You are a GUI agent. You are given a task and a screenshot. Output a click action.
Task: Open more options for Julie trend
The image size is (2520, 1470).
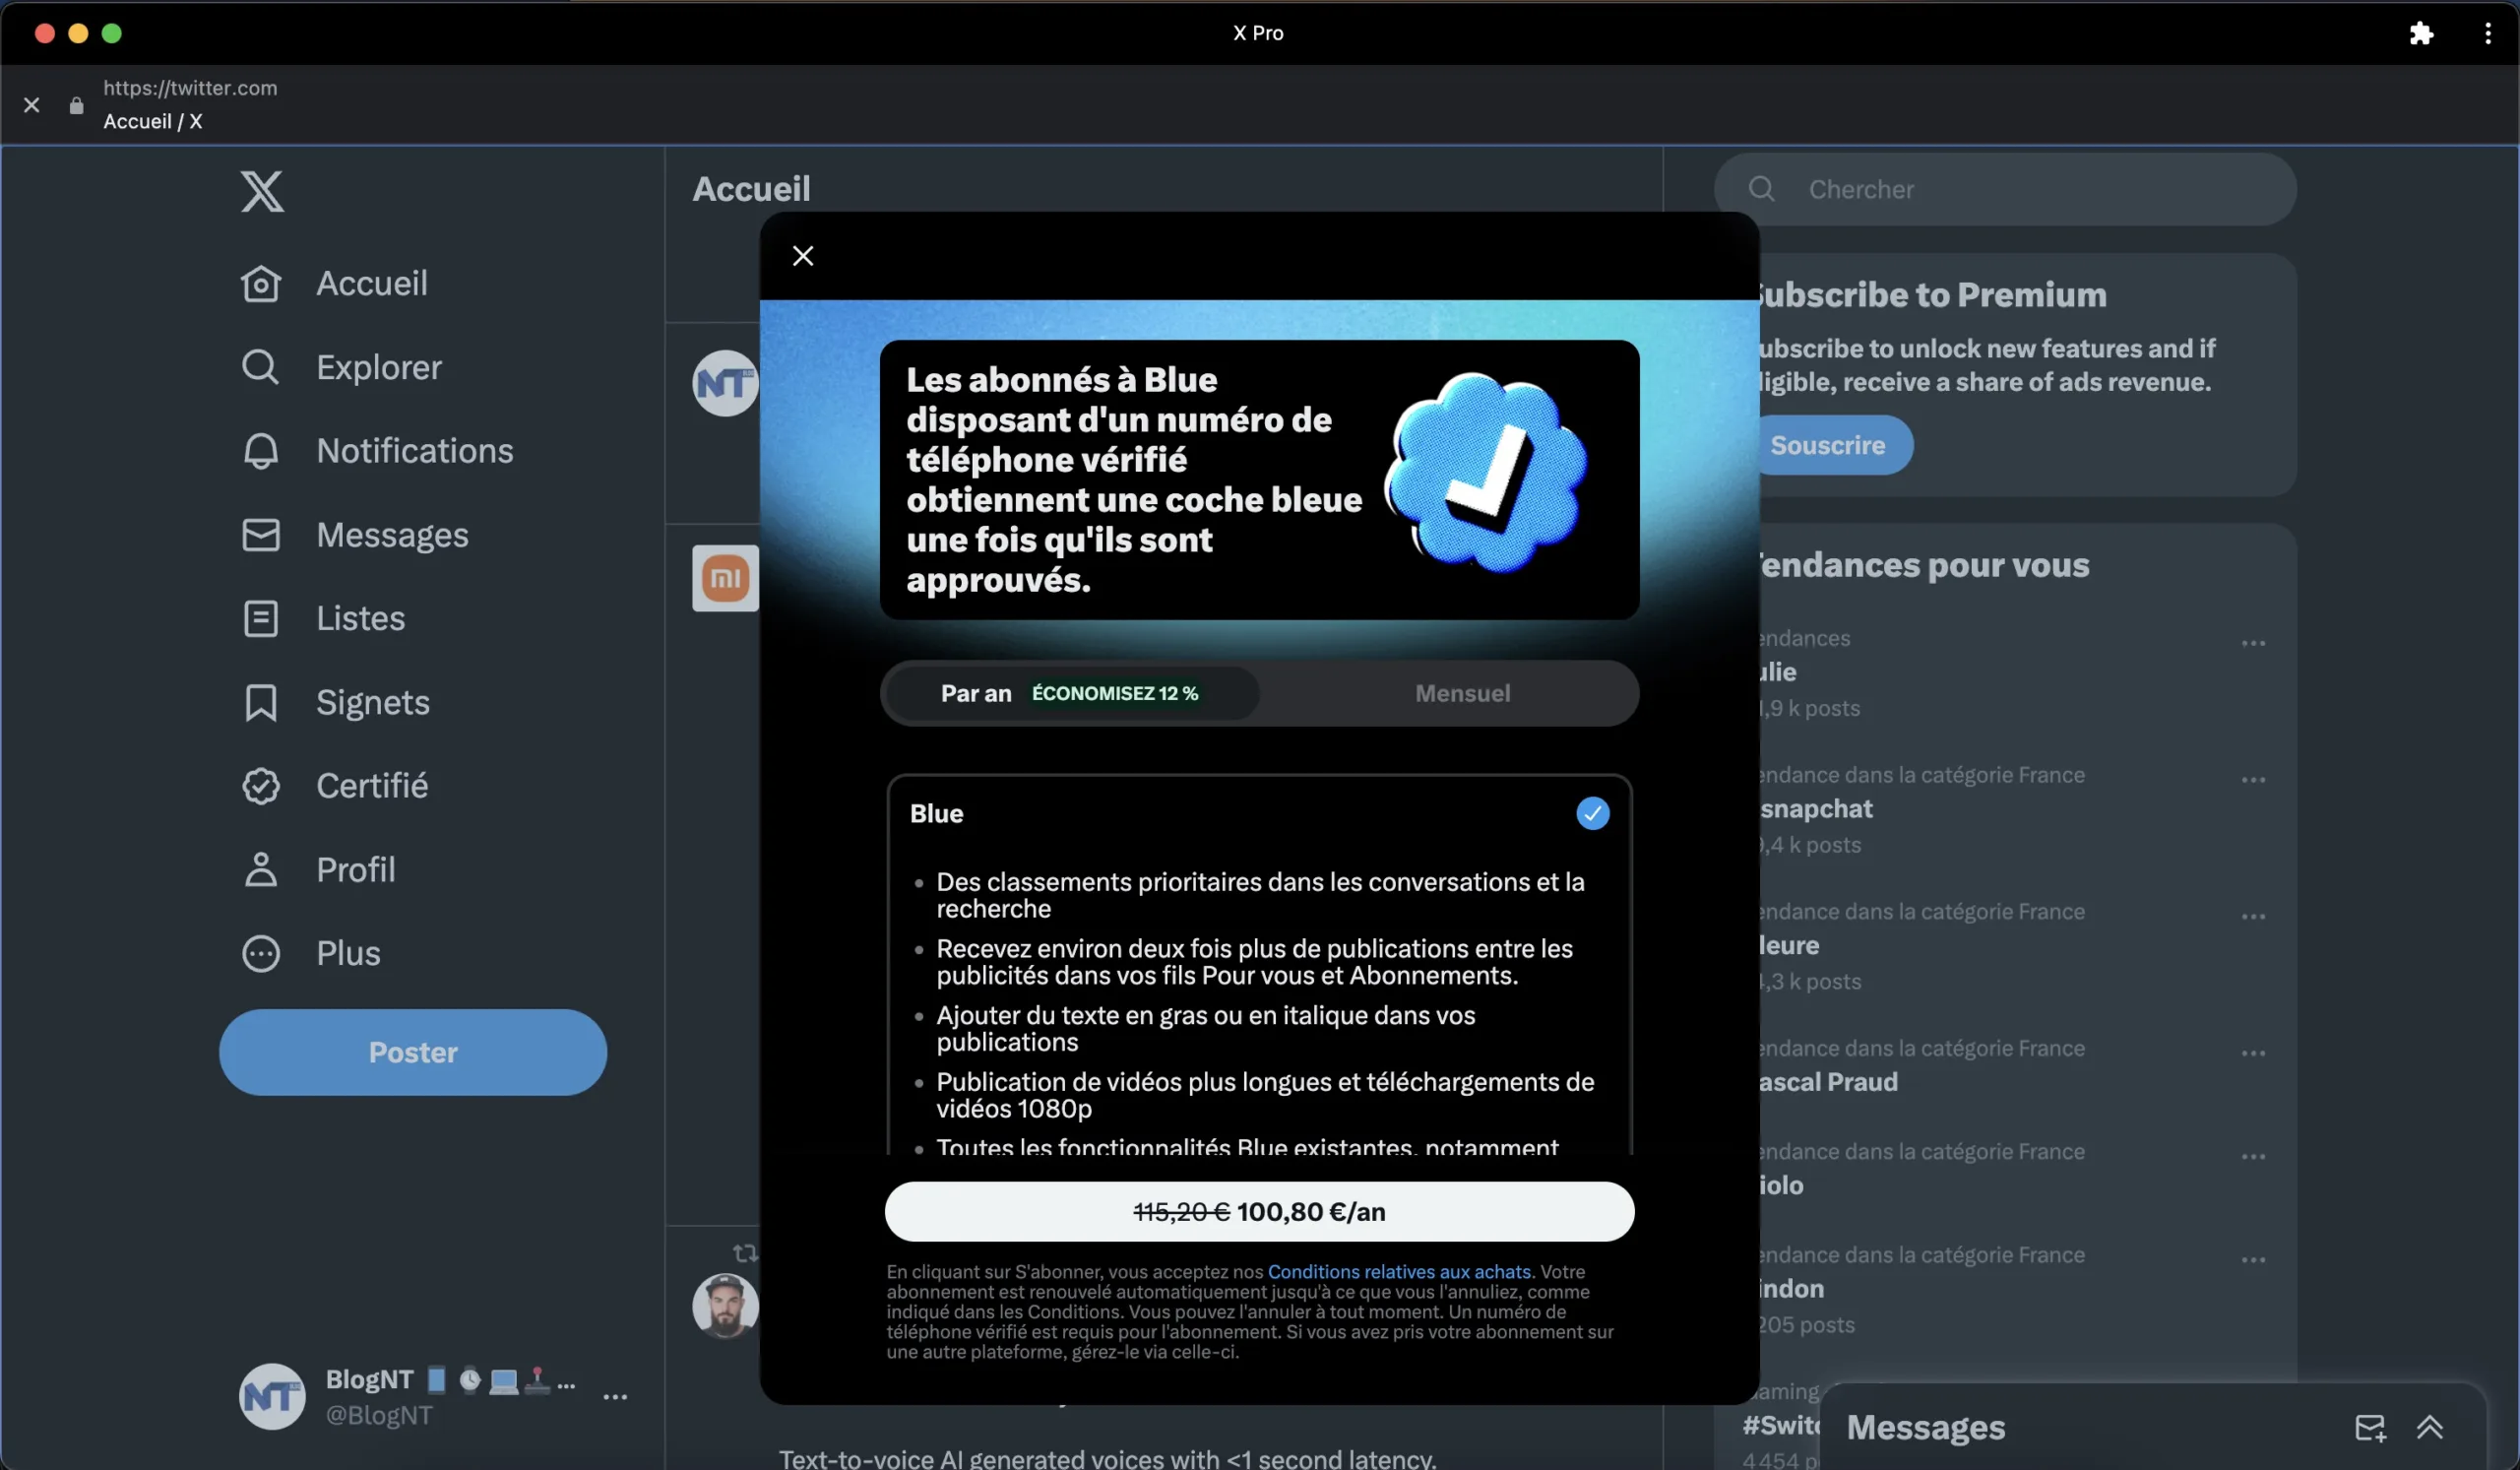pos(2253,643)
